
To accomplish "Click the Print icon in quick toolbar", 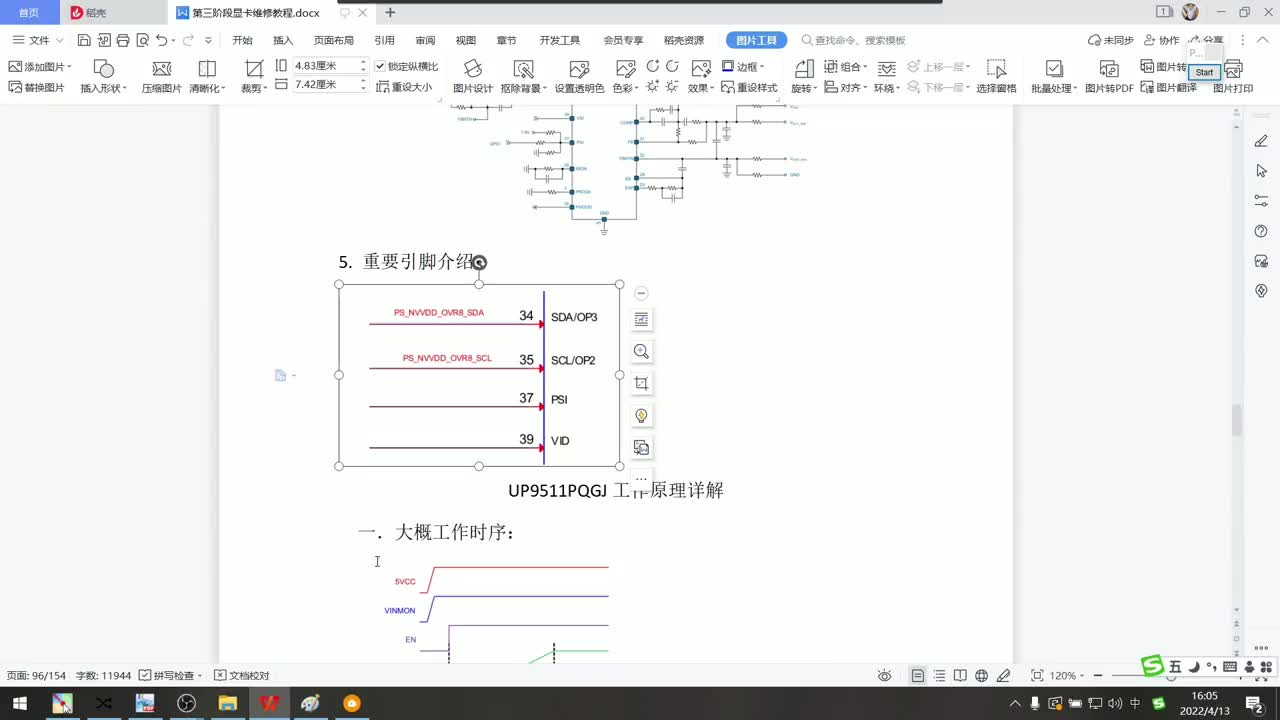I will (123, 40).
